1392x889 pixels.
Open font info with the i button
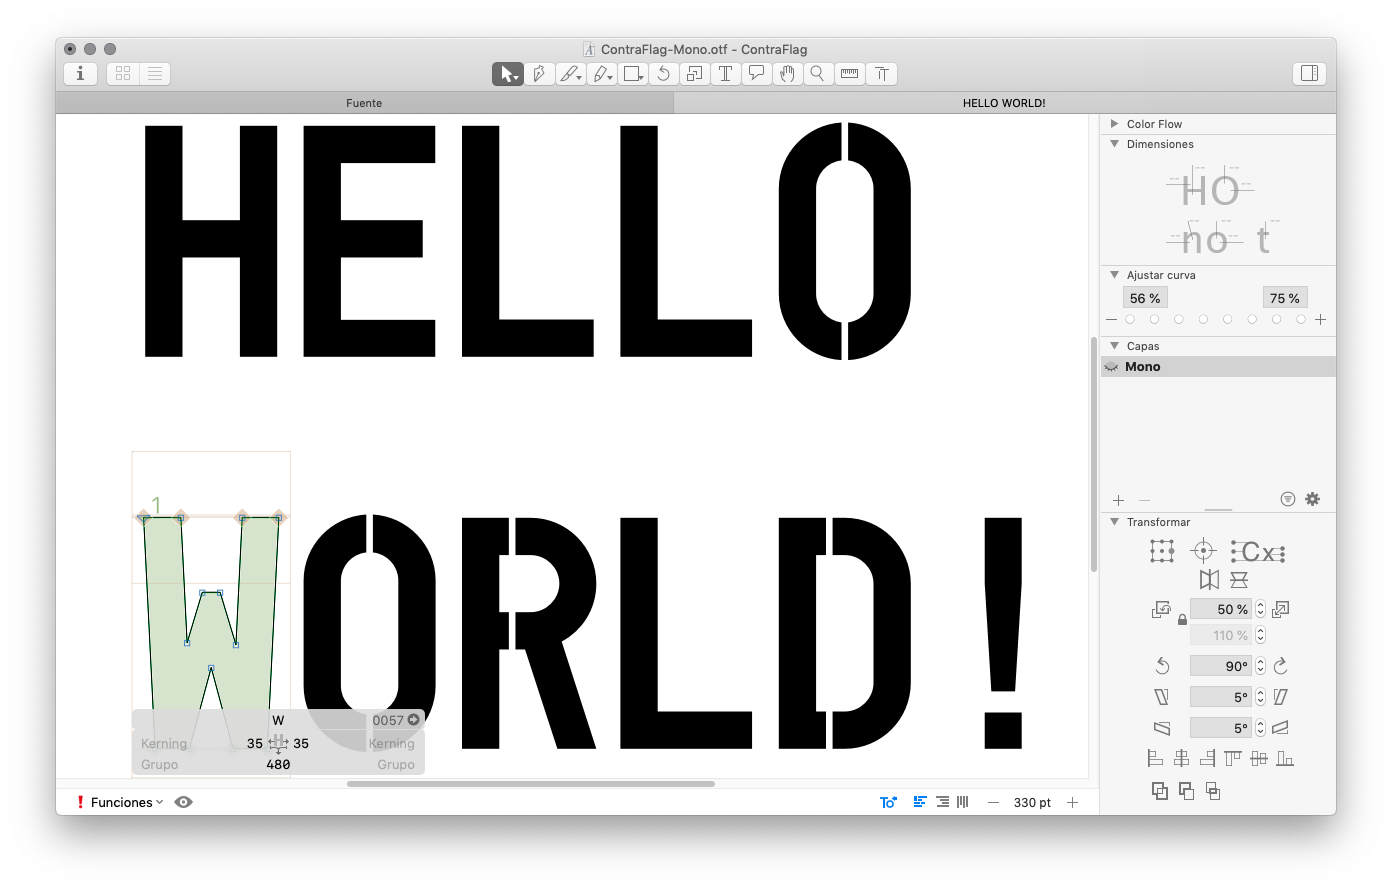coord(80,74)
